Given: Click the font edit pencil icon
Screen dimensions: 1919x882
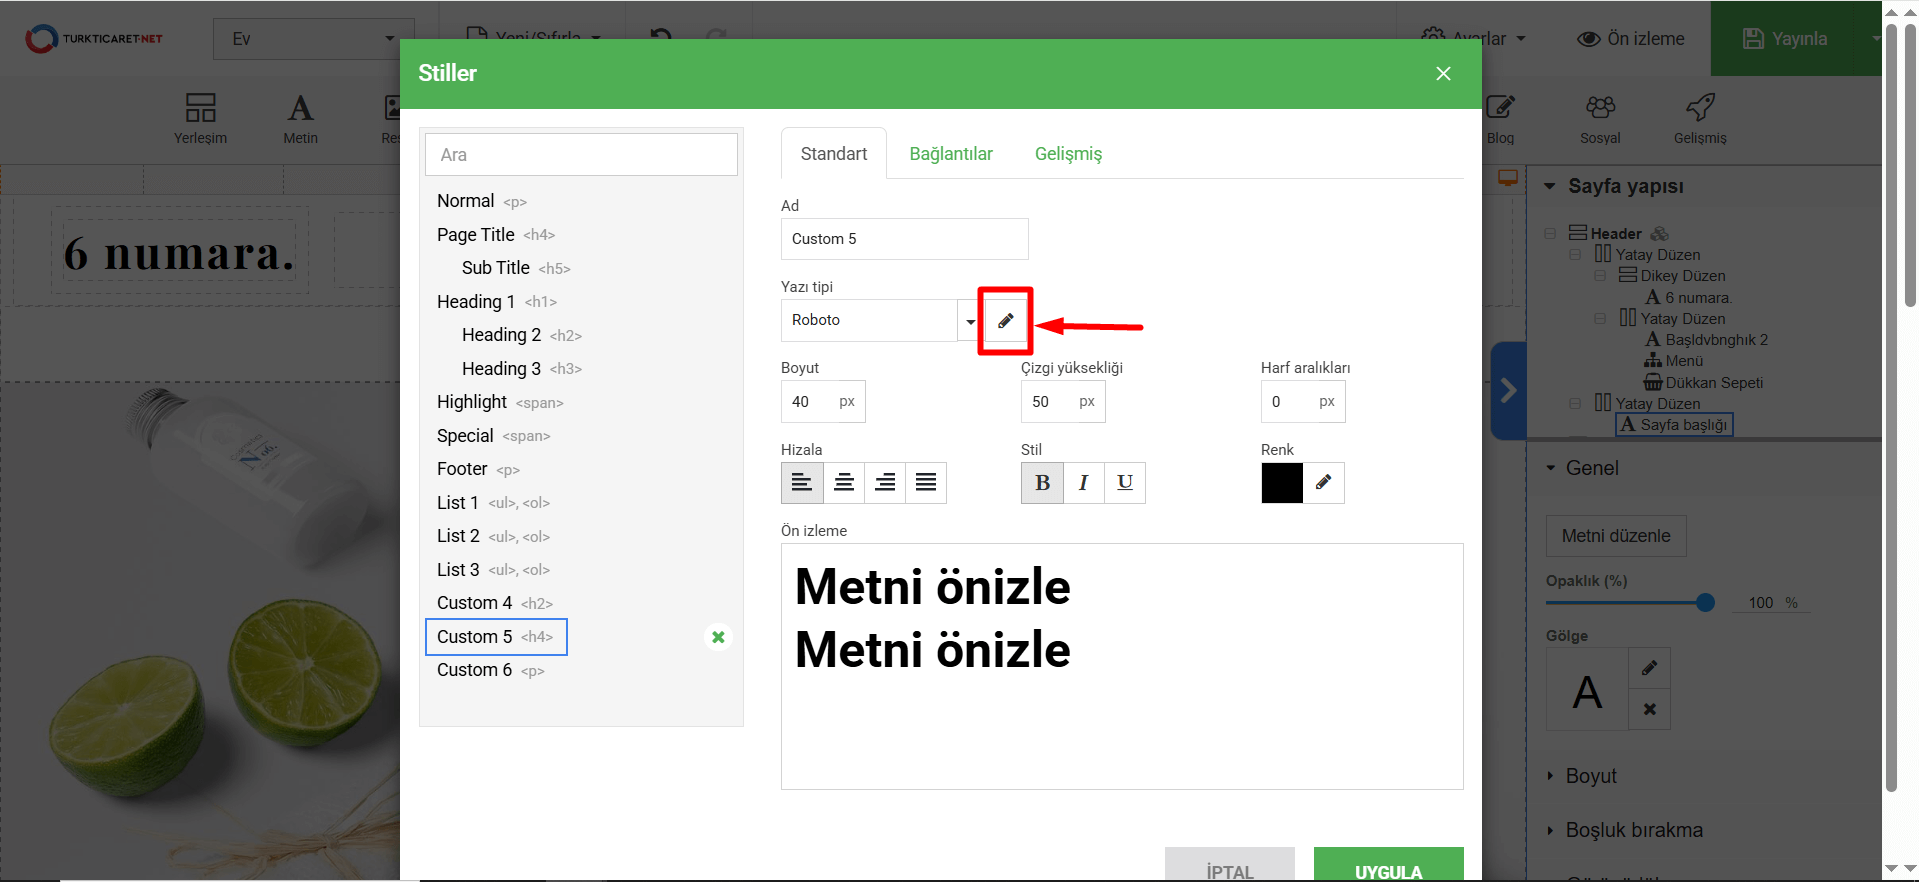Looking at the screenshot, I should (x=1005, y=321).
